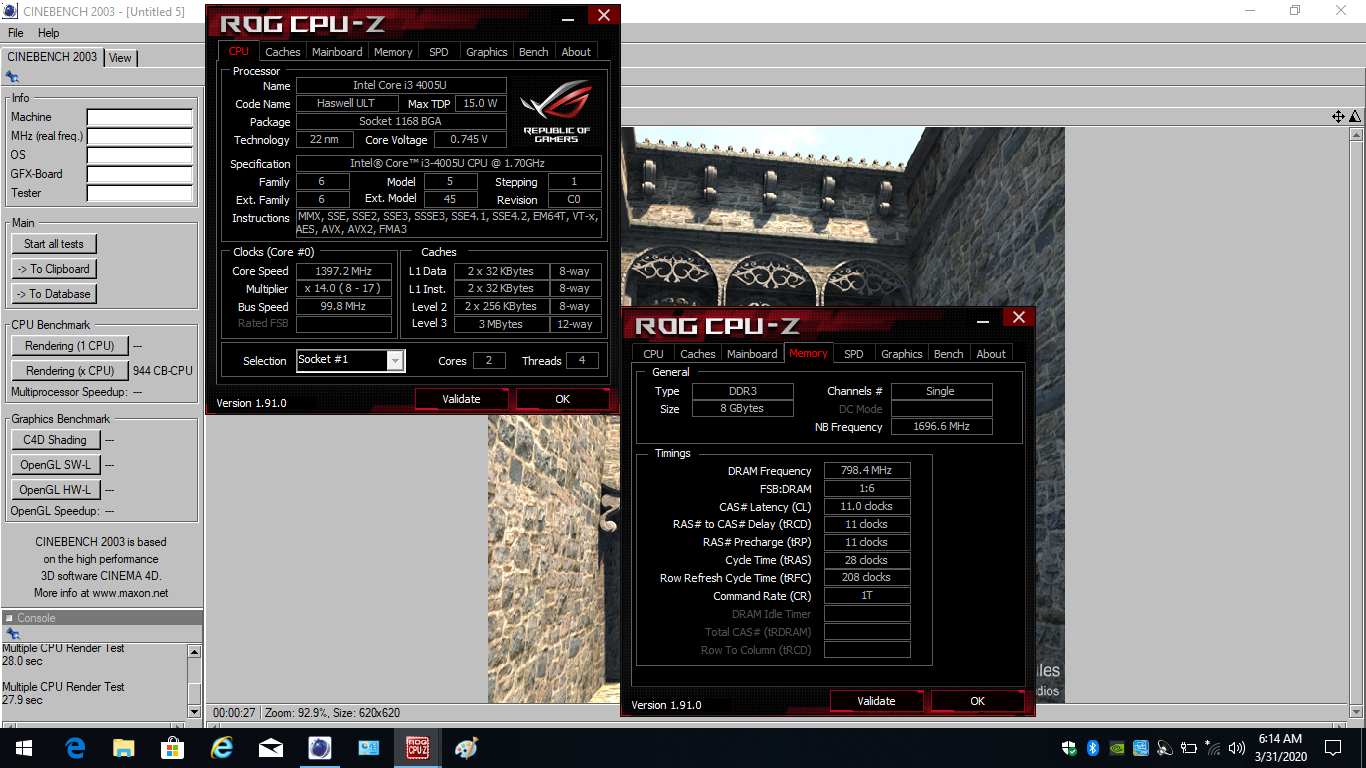The image size is (1366, 768).
Task: Select the Graphics tab in the CPU-Z CPU window
Action: coord(487,52)
